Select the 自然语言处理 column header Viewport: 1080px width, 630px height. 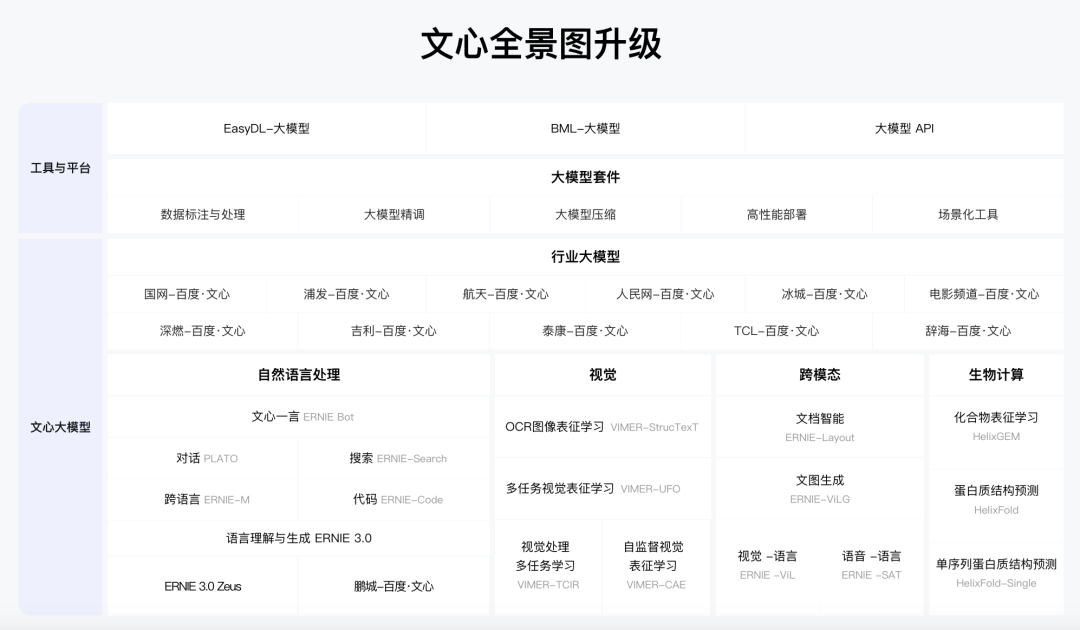pyautogui.click(x=297, y=374)
